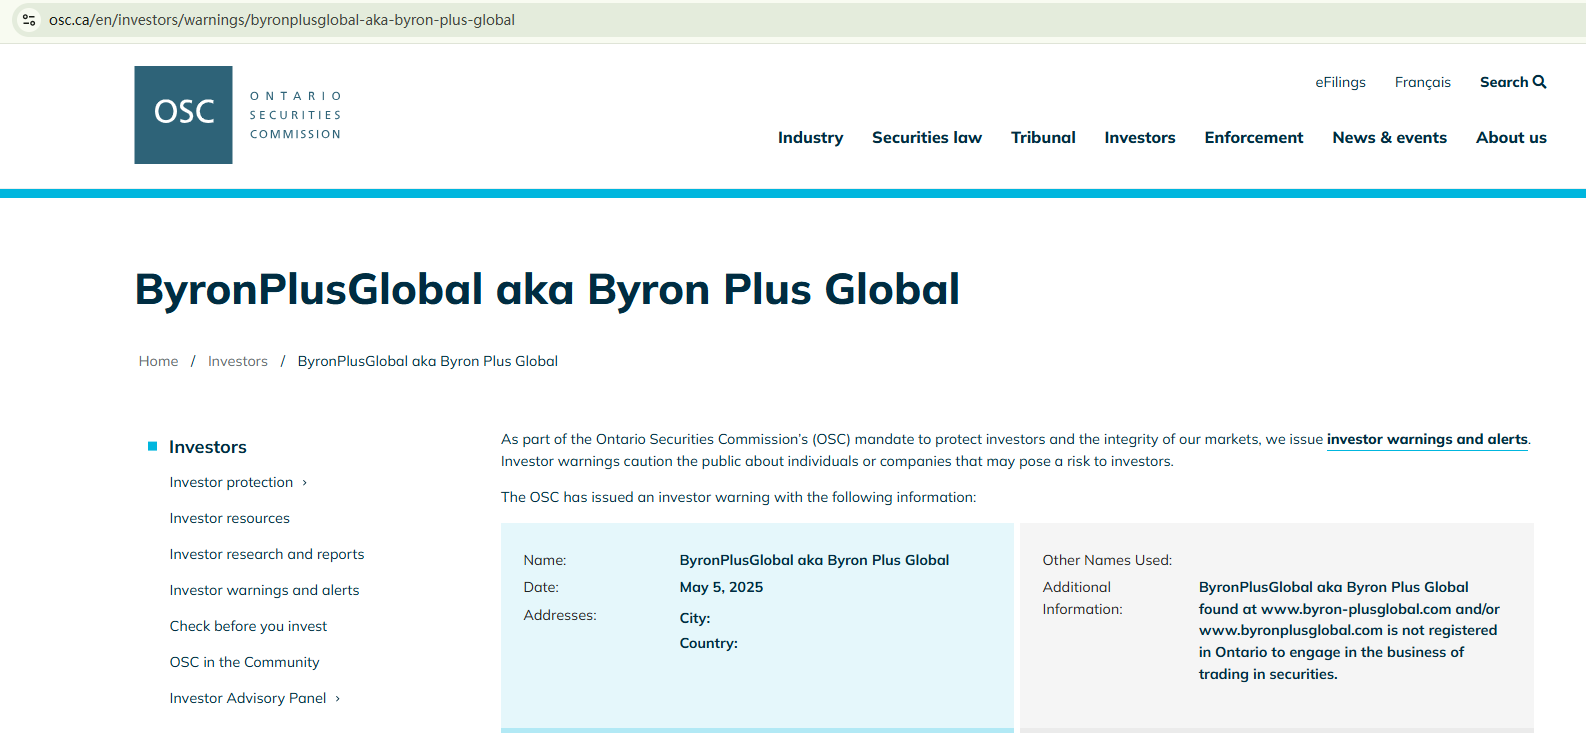Go to eFilings link

(1340, 83)
